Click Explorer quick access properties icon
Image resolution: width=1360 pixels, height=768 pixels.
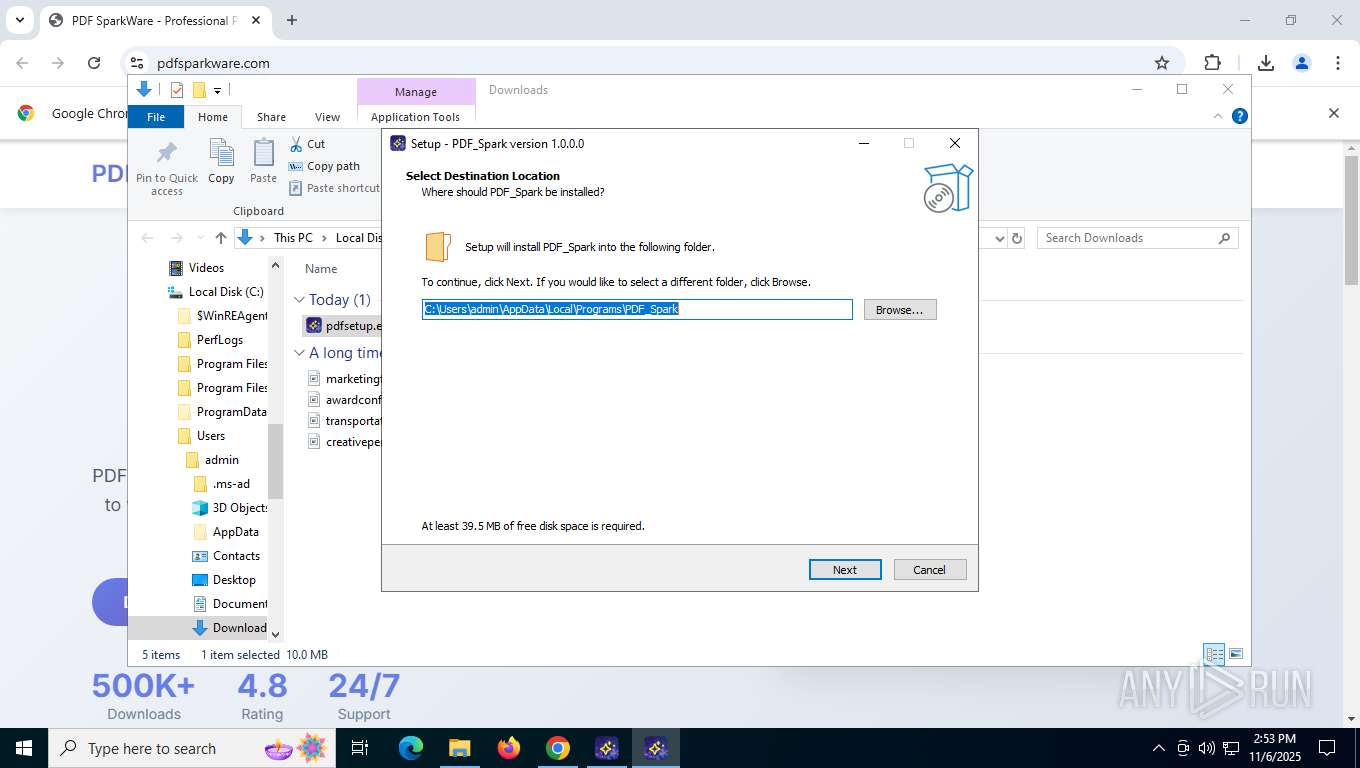point(177,90)
